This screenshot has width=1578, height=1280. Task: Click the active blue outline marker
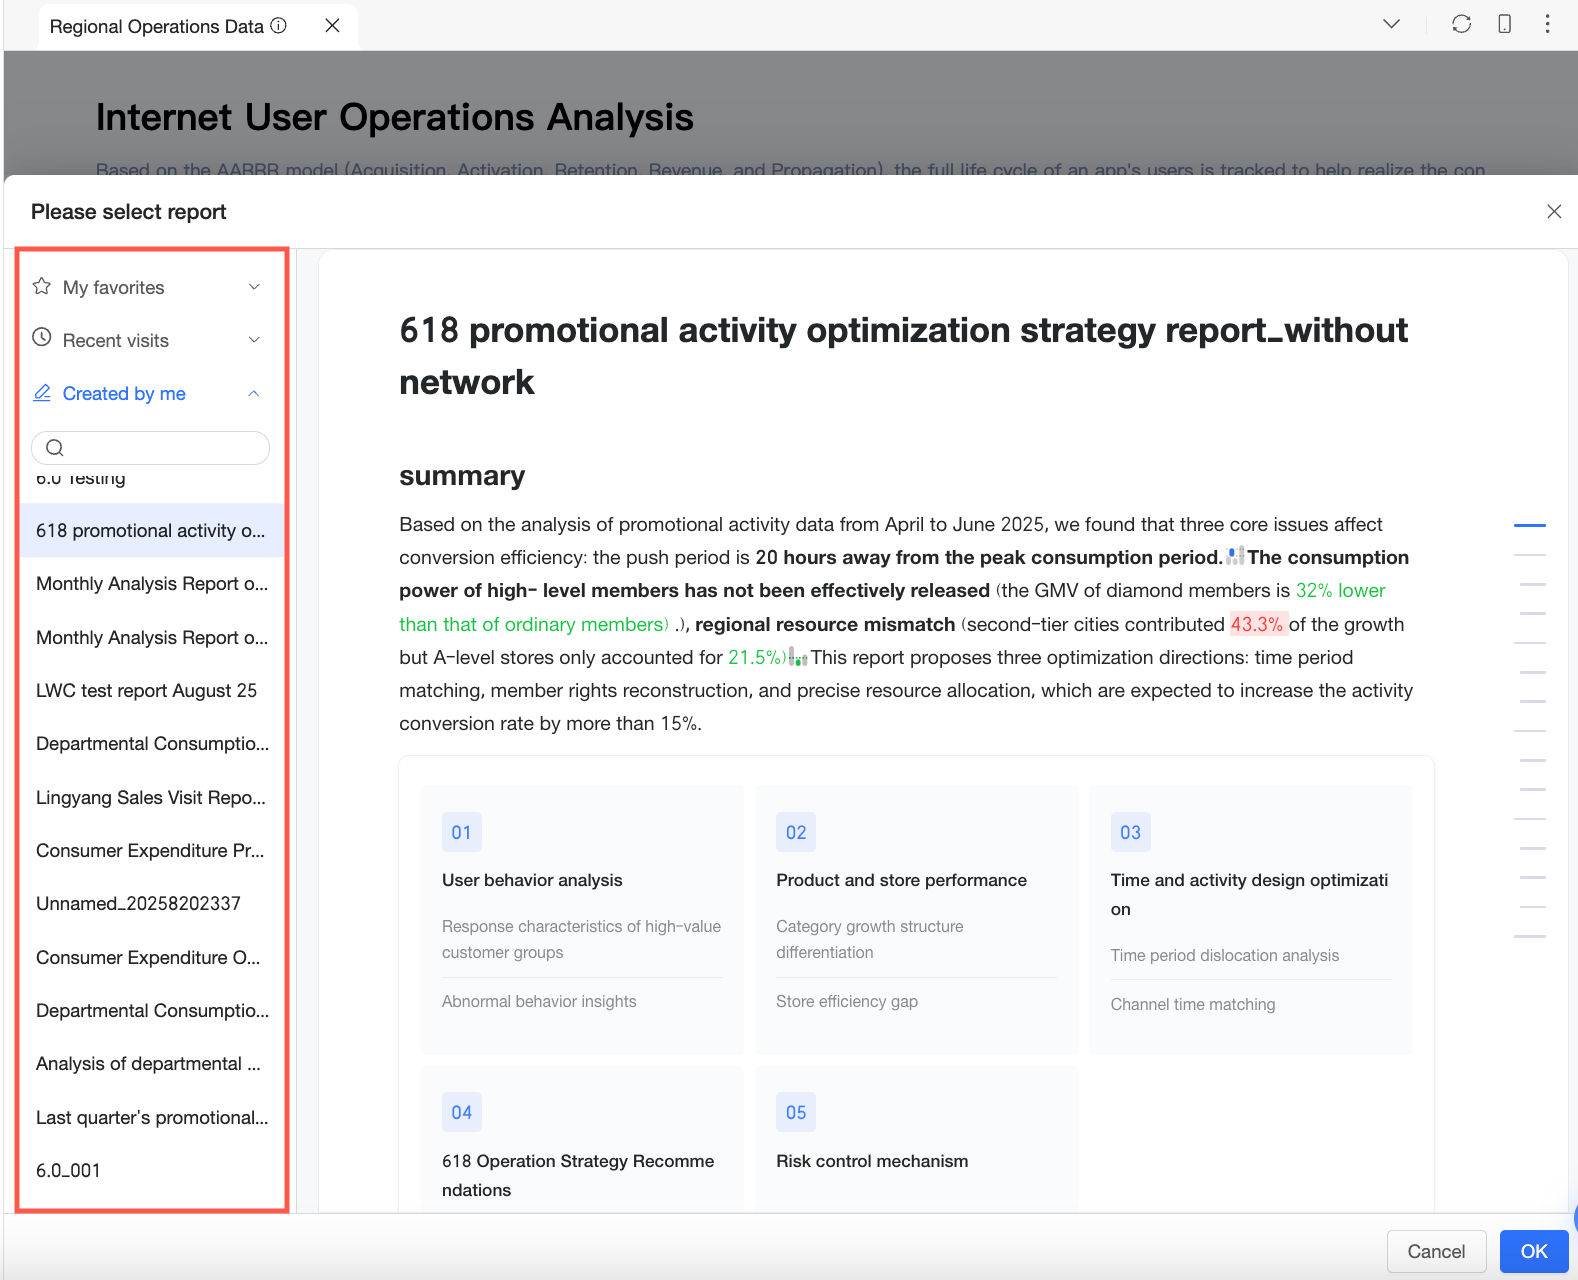[1530, 525]
